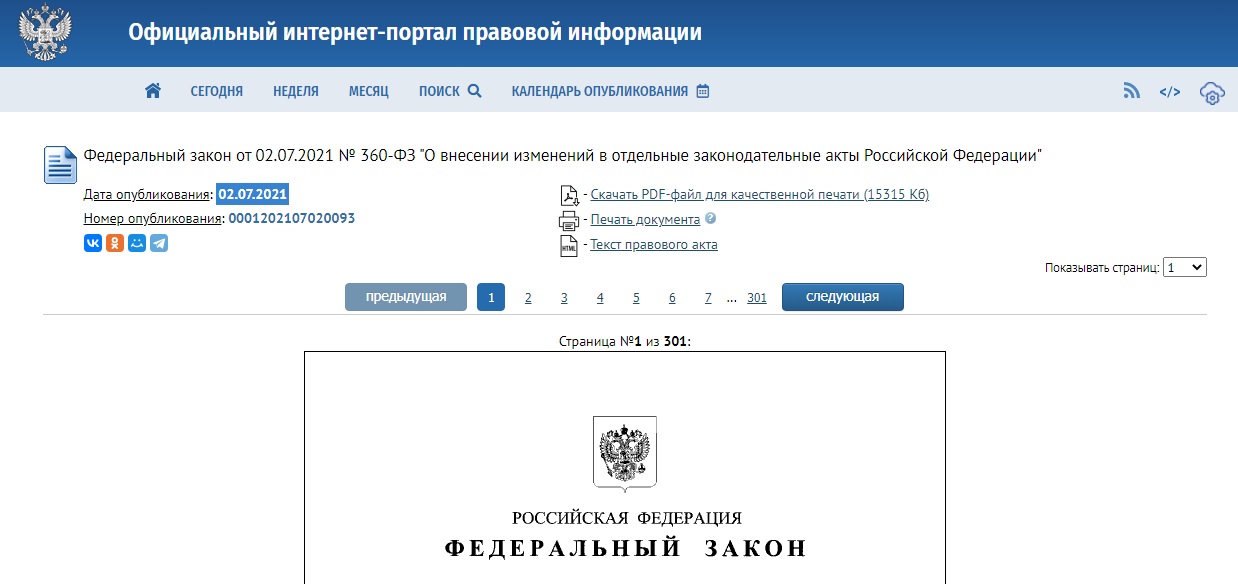
Task: Open the МЕСЯЦ menu item
Action: pyautogui.click(x=369, y=91)
